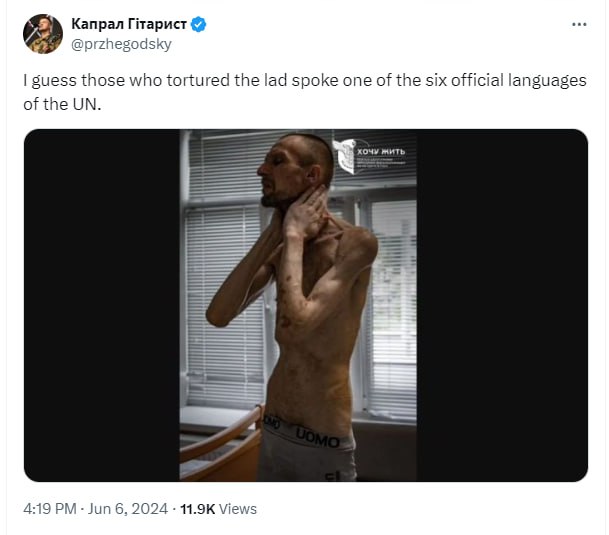Click the blue verified checkmark badge

coord(199,24)
